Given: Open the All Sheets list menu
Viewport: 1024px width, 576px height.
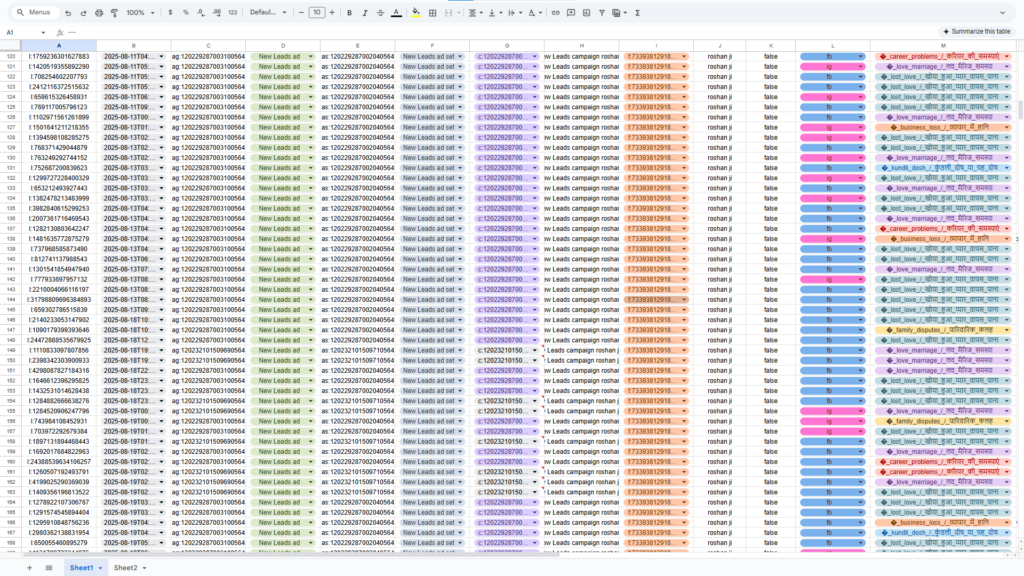Looking at the screenshot, I should click(48, 567).
